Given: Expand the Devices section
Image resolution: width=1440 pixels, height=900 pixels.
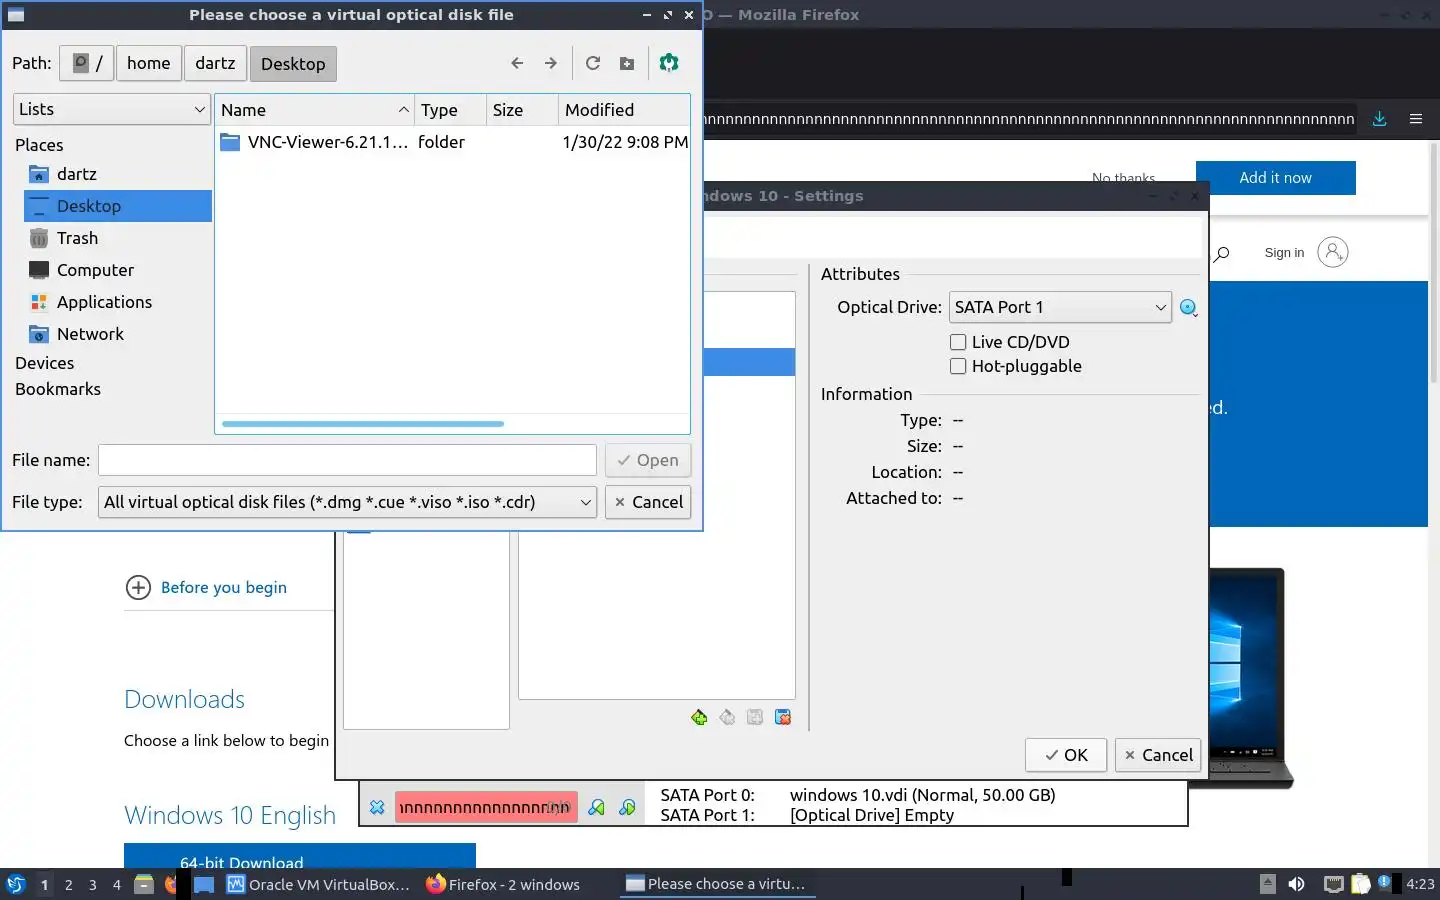Looking at the screenshot, I should tap(45, 363).
